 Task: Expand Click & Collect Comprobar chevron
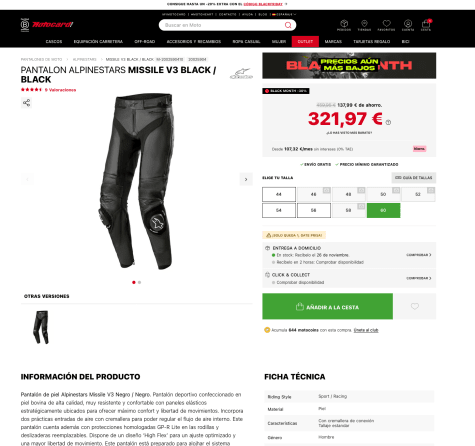[x=419, y=278]
